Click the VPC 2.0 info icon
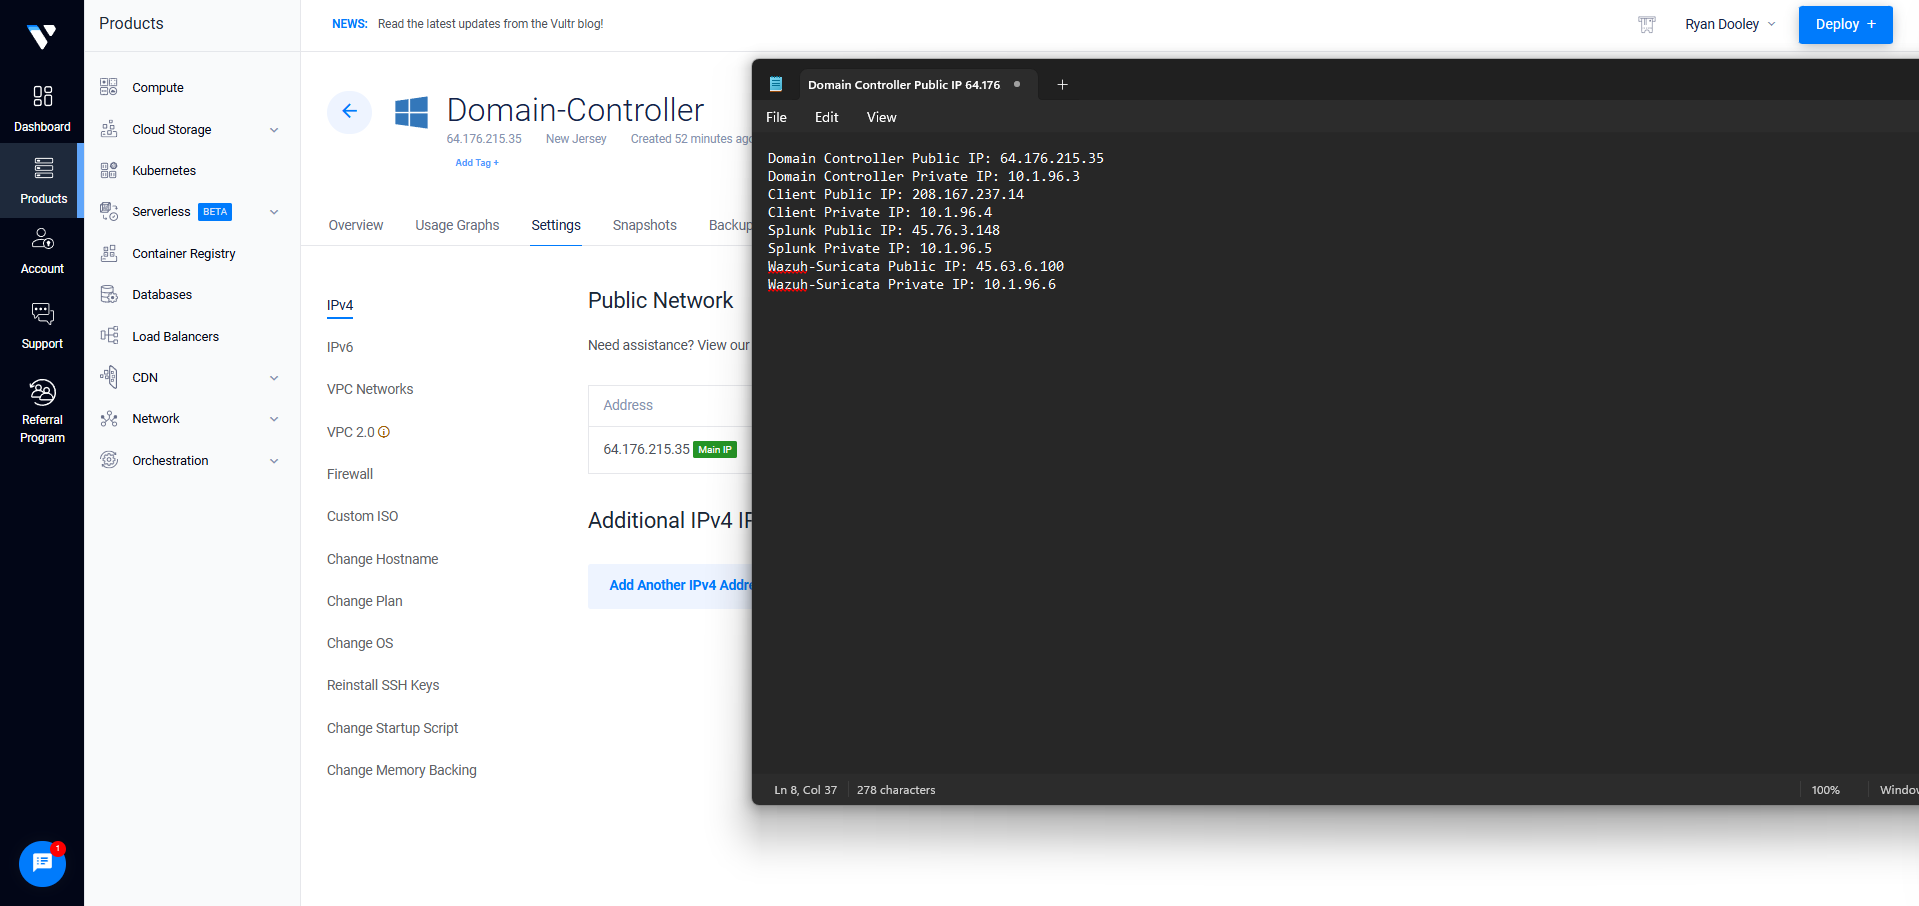Viewport: 1919px width, 906px height. tap(384, 432)
